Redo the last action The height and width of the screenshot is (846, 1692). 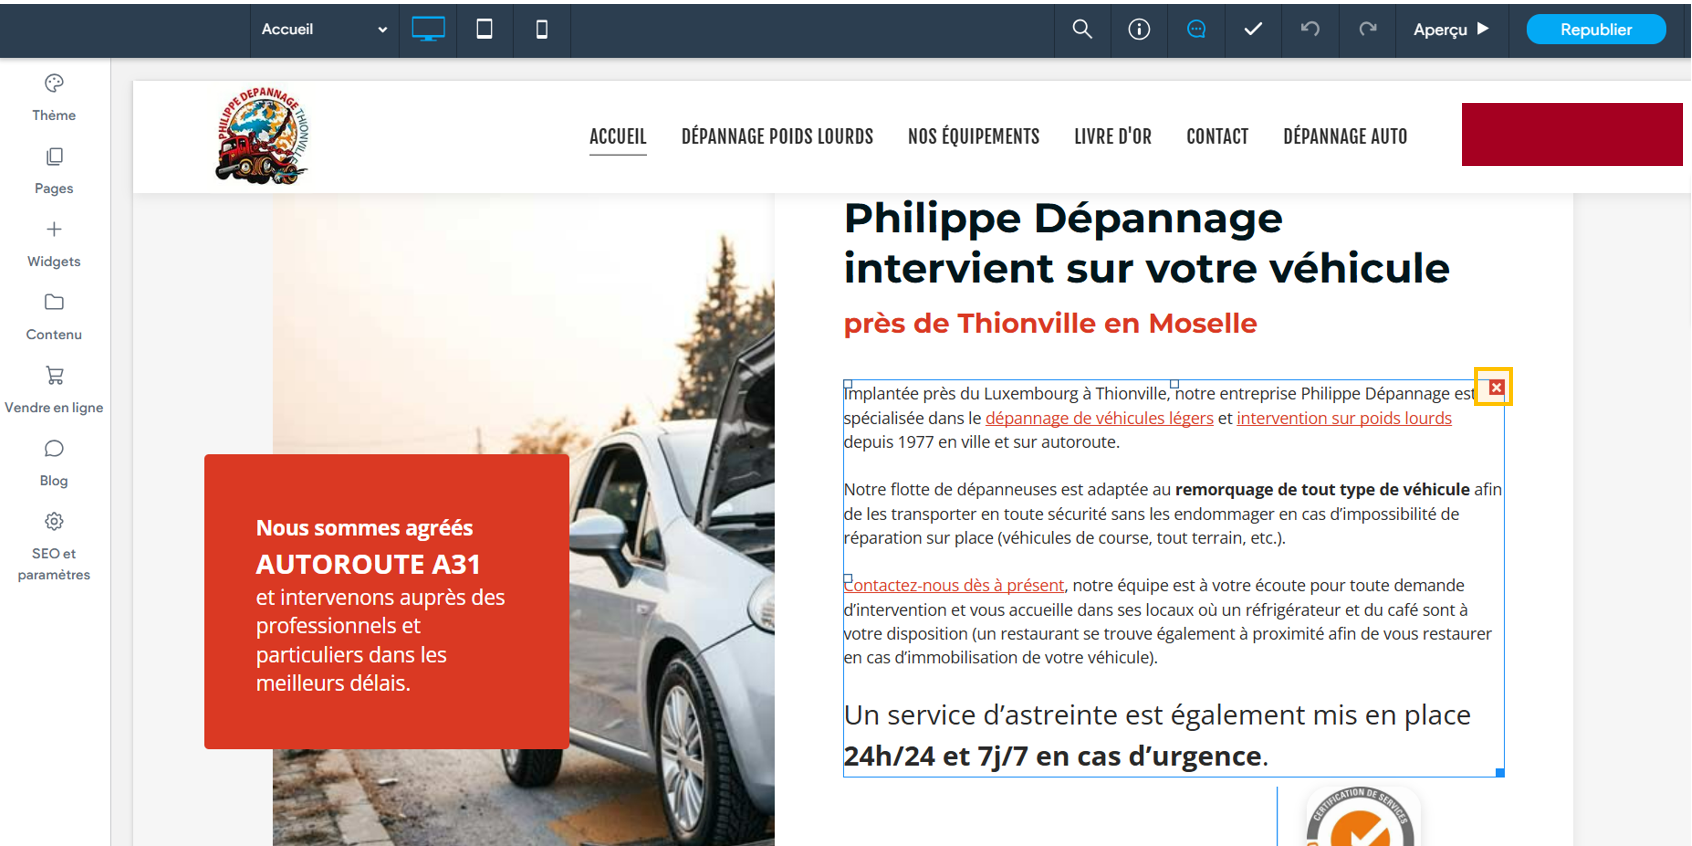(x=1367, y=29)
